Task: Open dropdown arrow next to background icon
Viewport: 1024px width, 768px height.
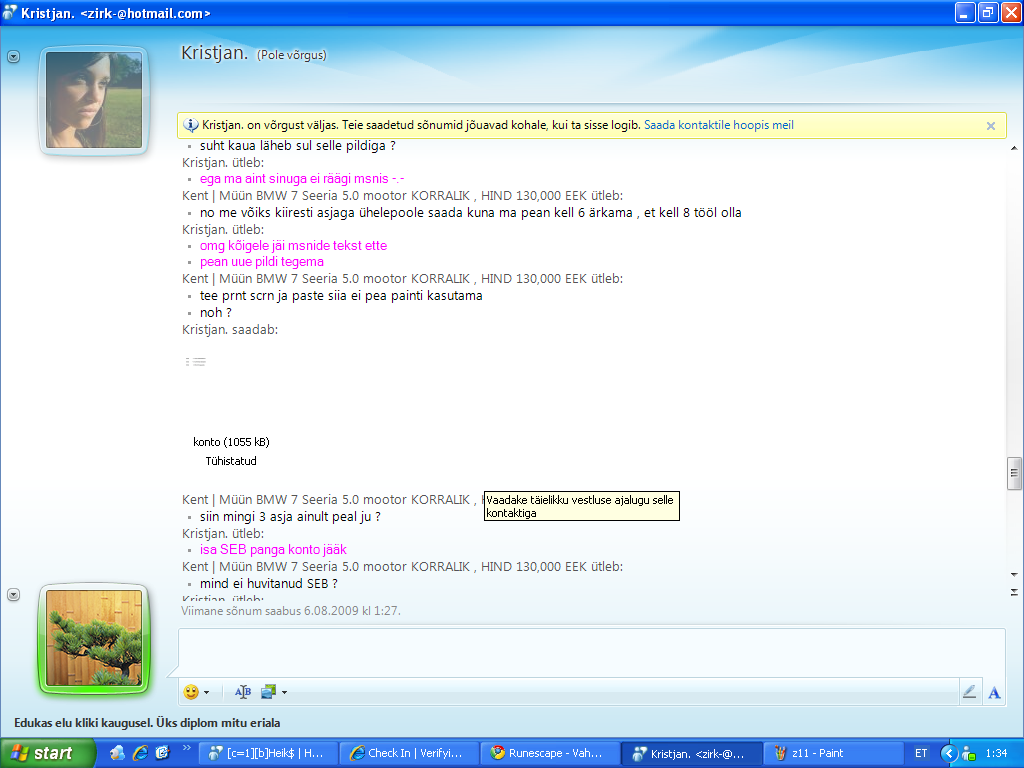Action: click(x=284, y=692)
